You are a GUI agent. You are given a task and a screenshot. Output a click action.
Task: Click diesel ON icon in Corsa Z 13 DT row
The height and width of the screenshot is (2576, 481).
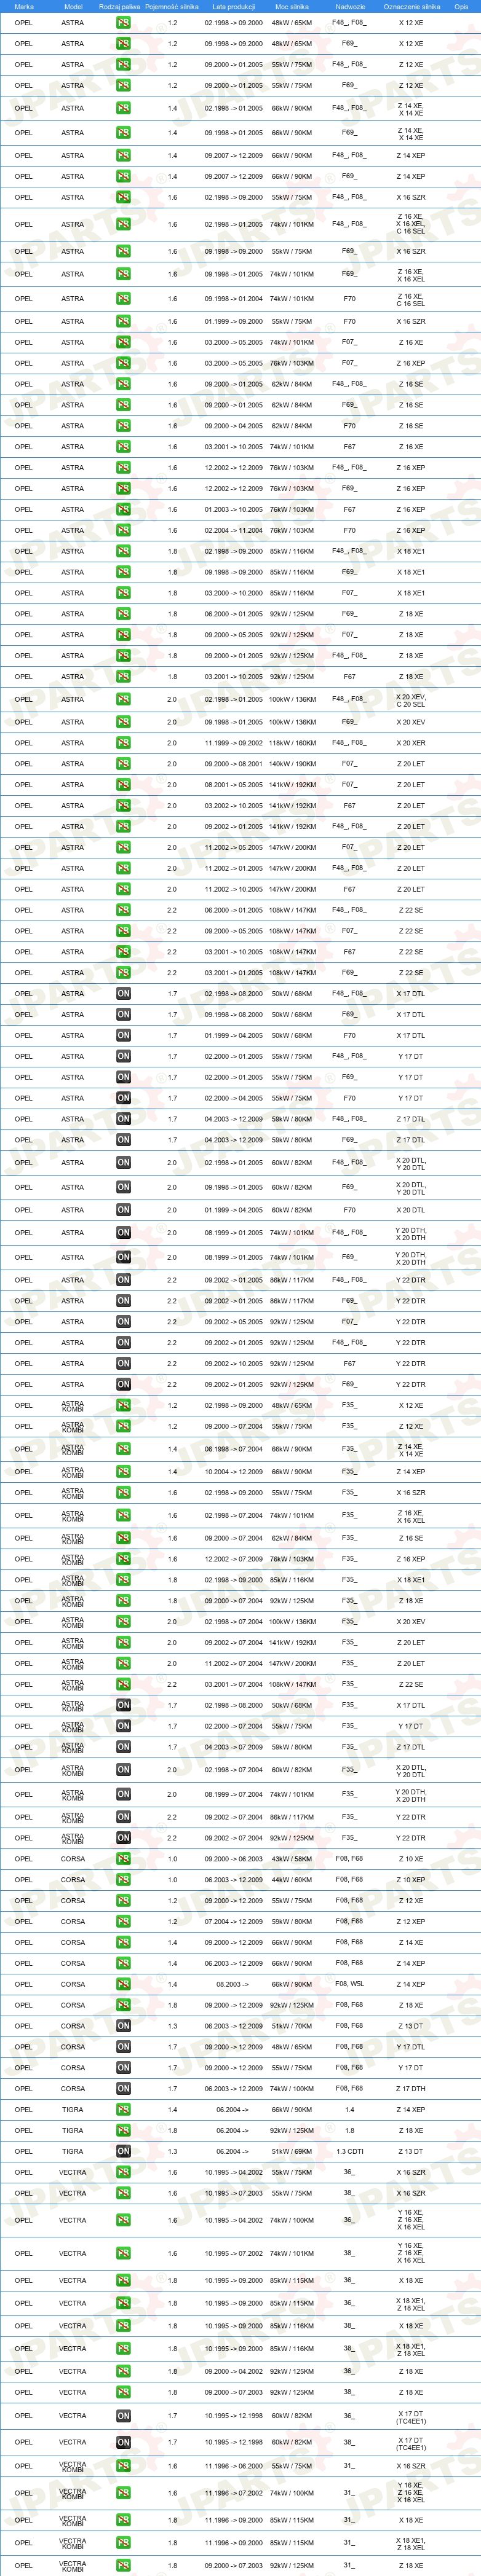tap(123, 2026)
